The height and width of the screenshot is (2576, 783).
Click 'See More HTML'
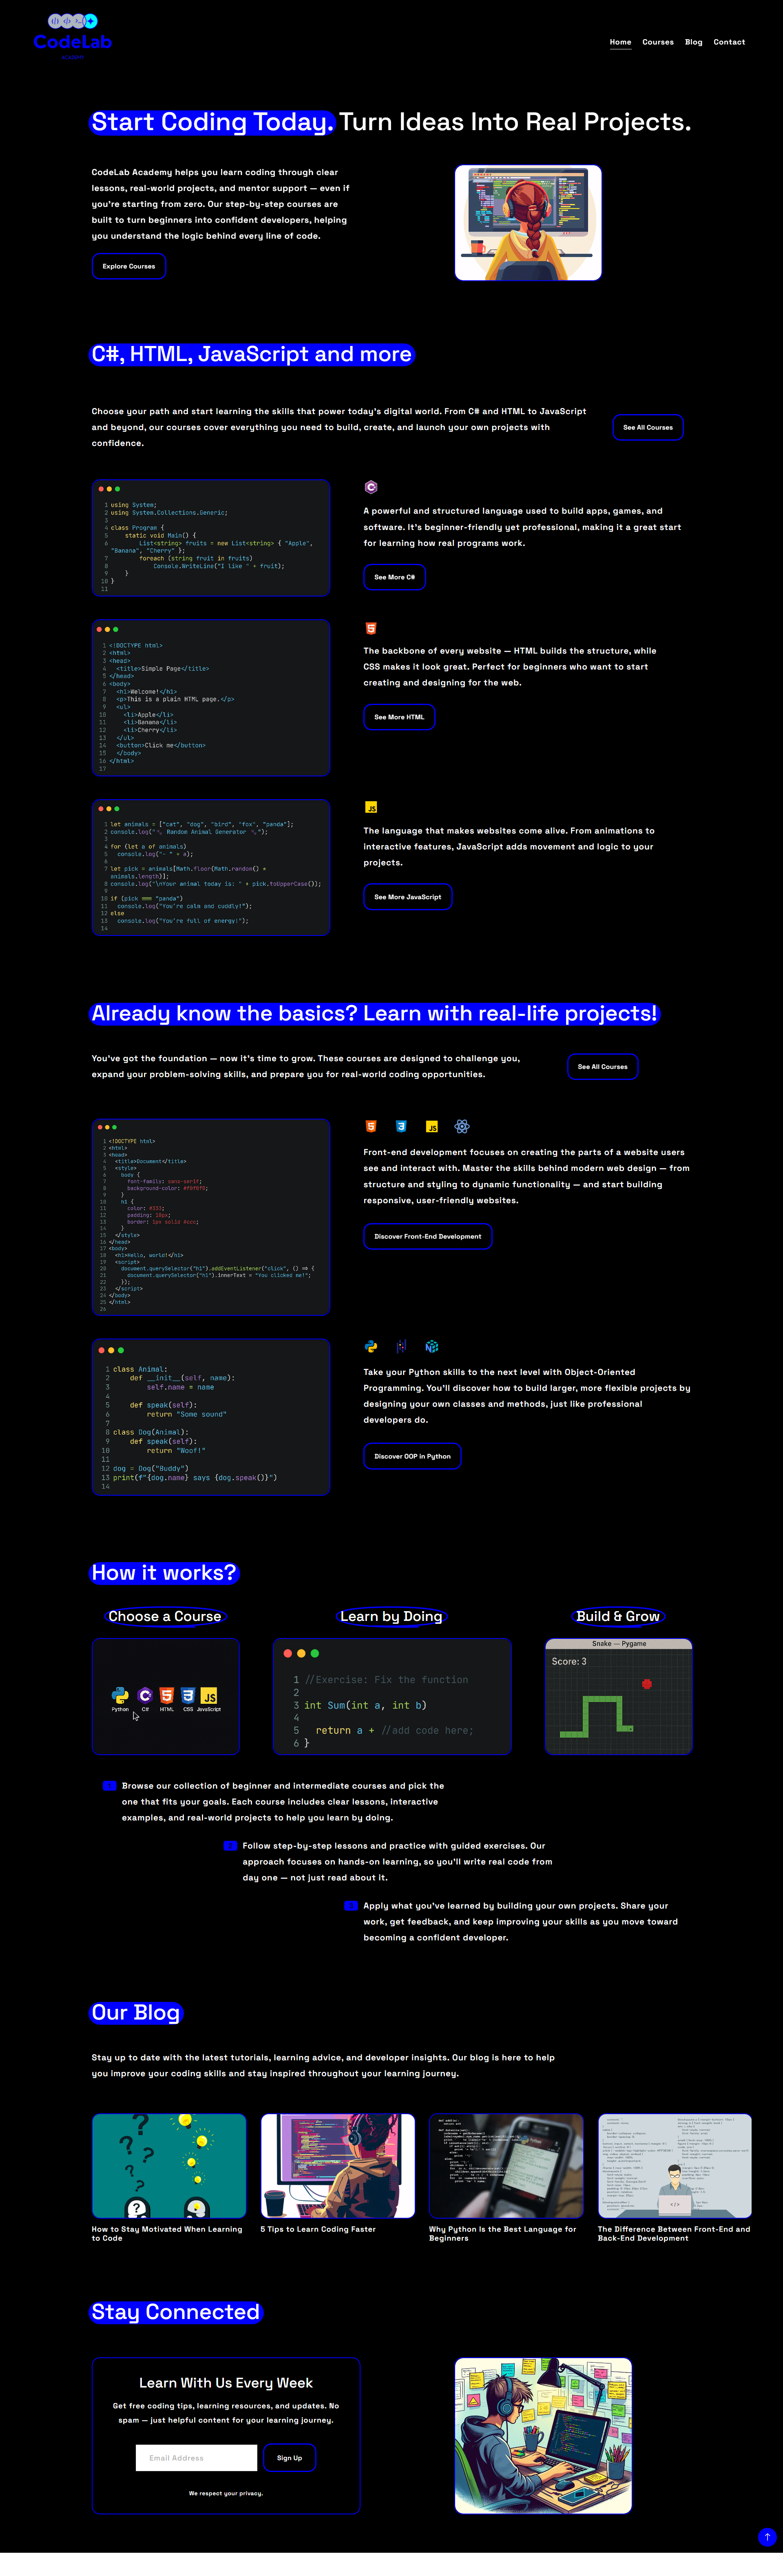pos(399,717)
